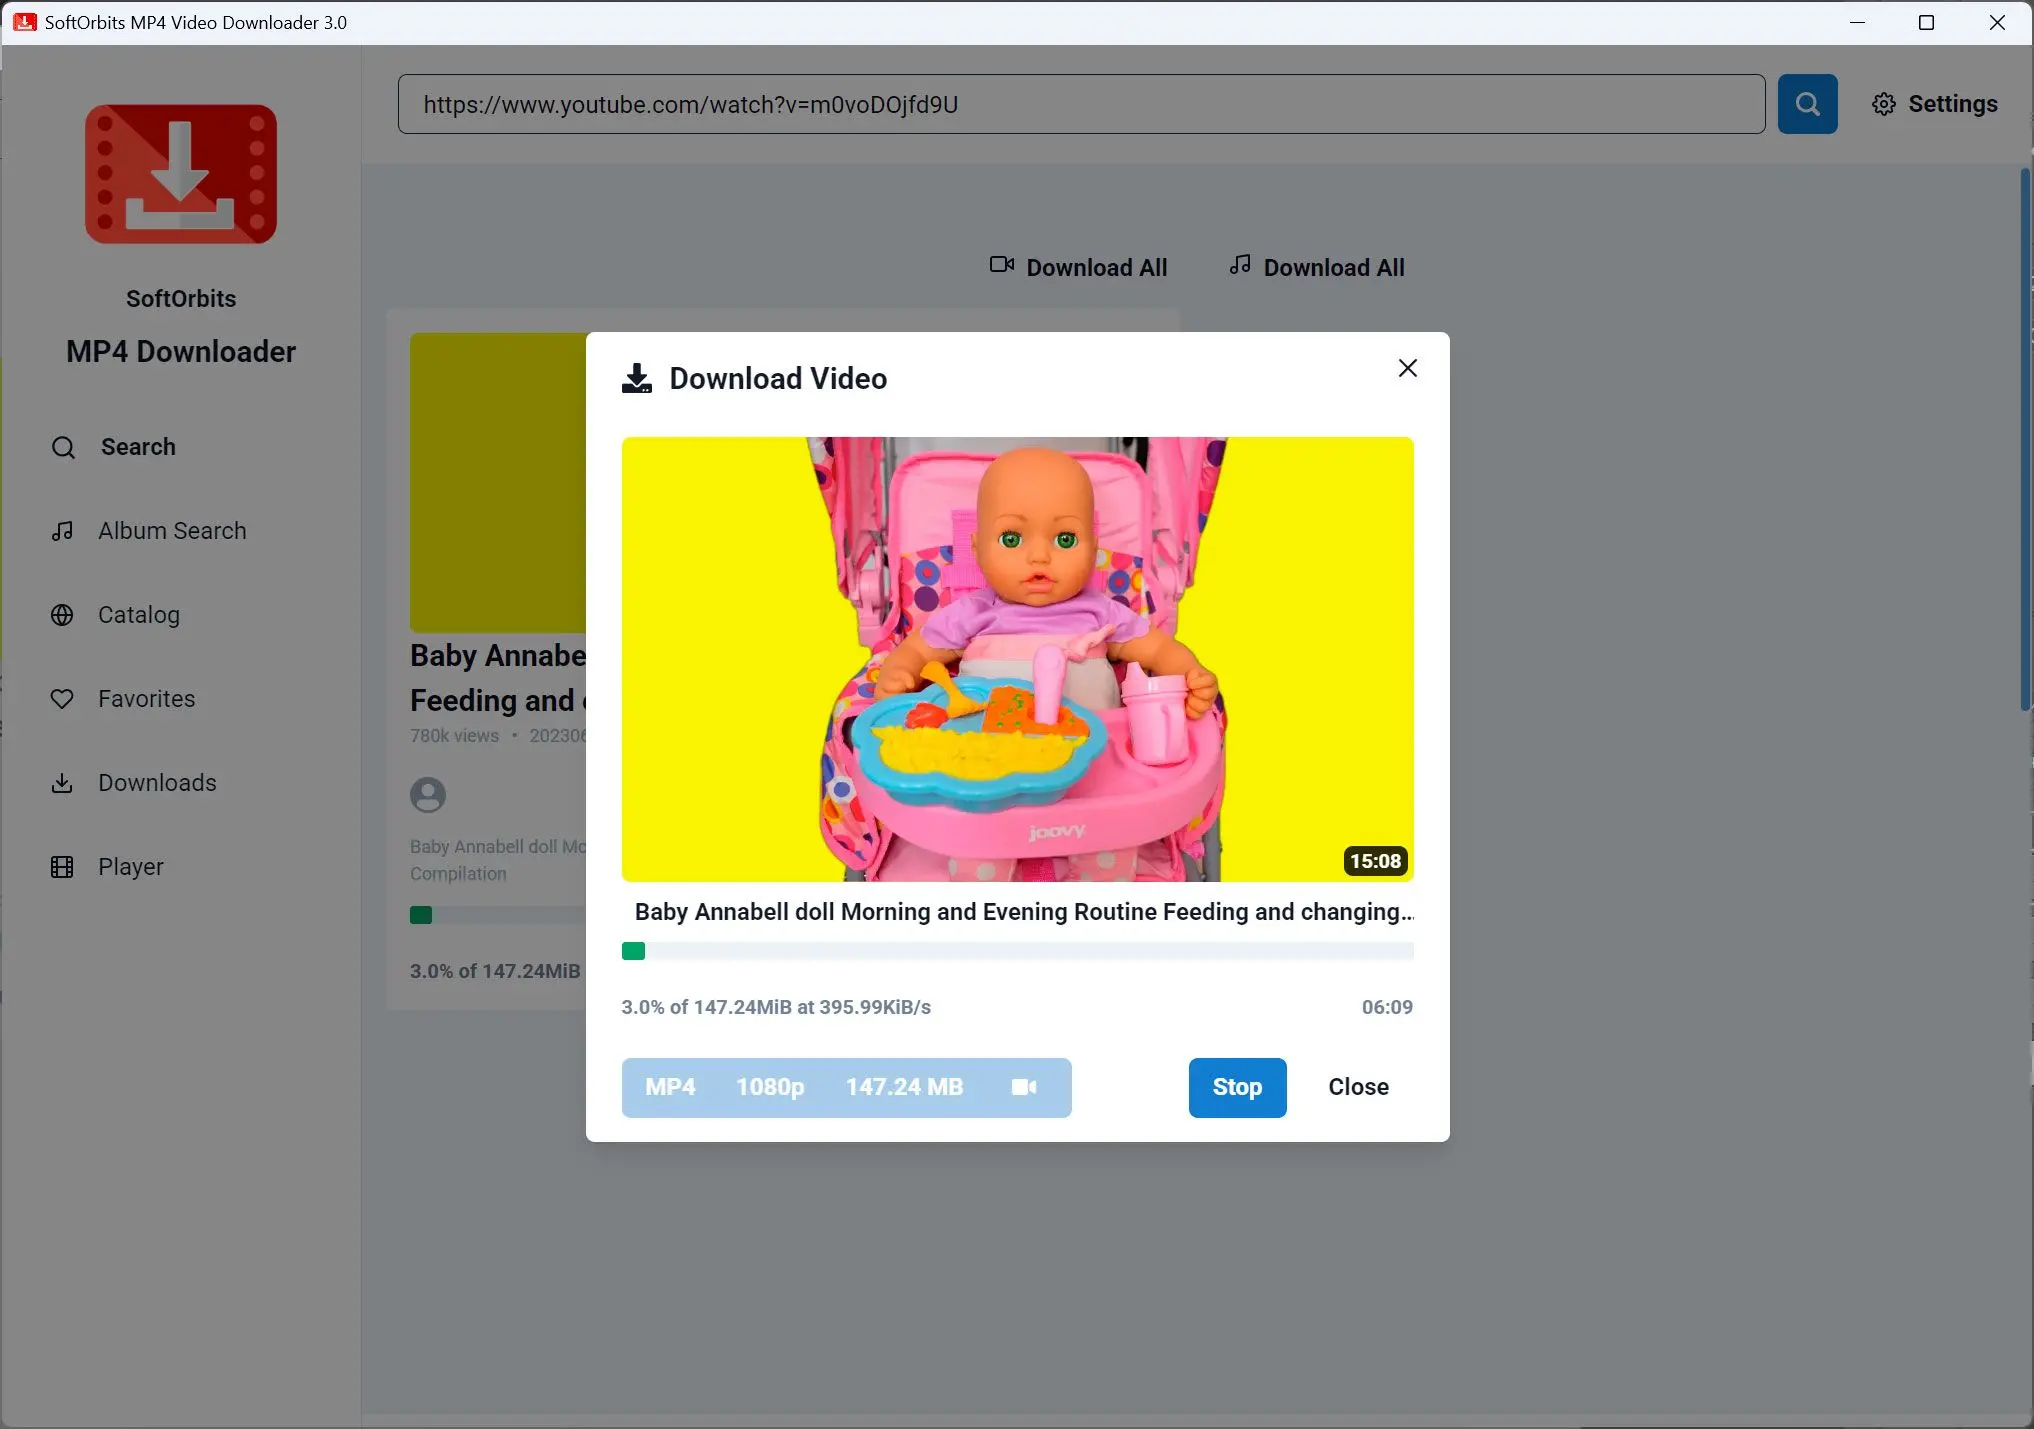Open the Search sidebar item
Viewport: 2034px width, 1429px height.
113,447
